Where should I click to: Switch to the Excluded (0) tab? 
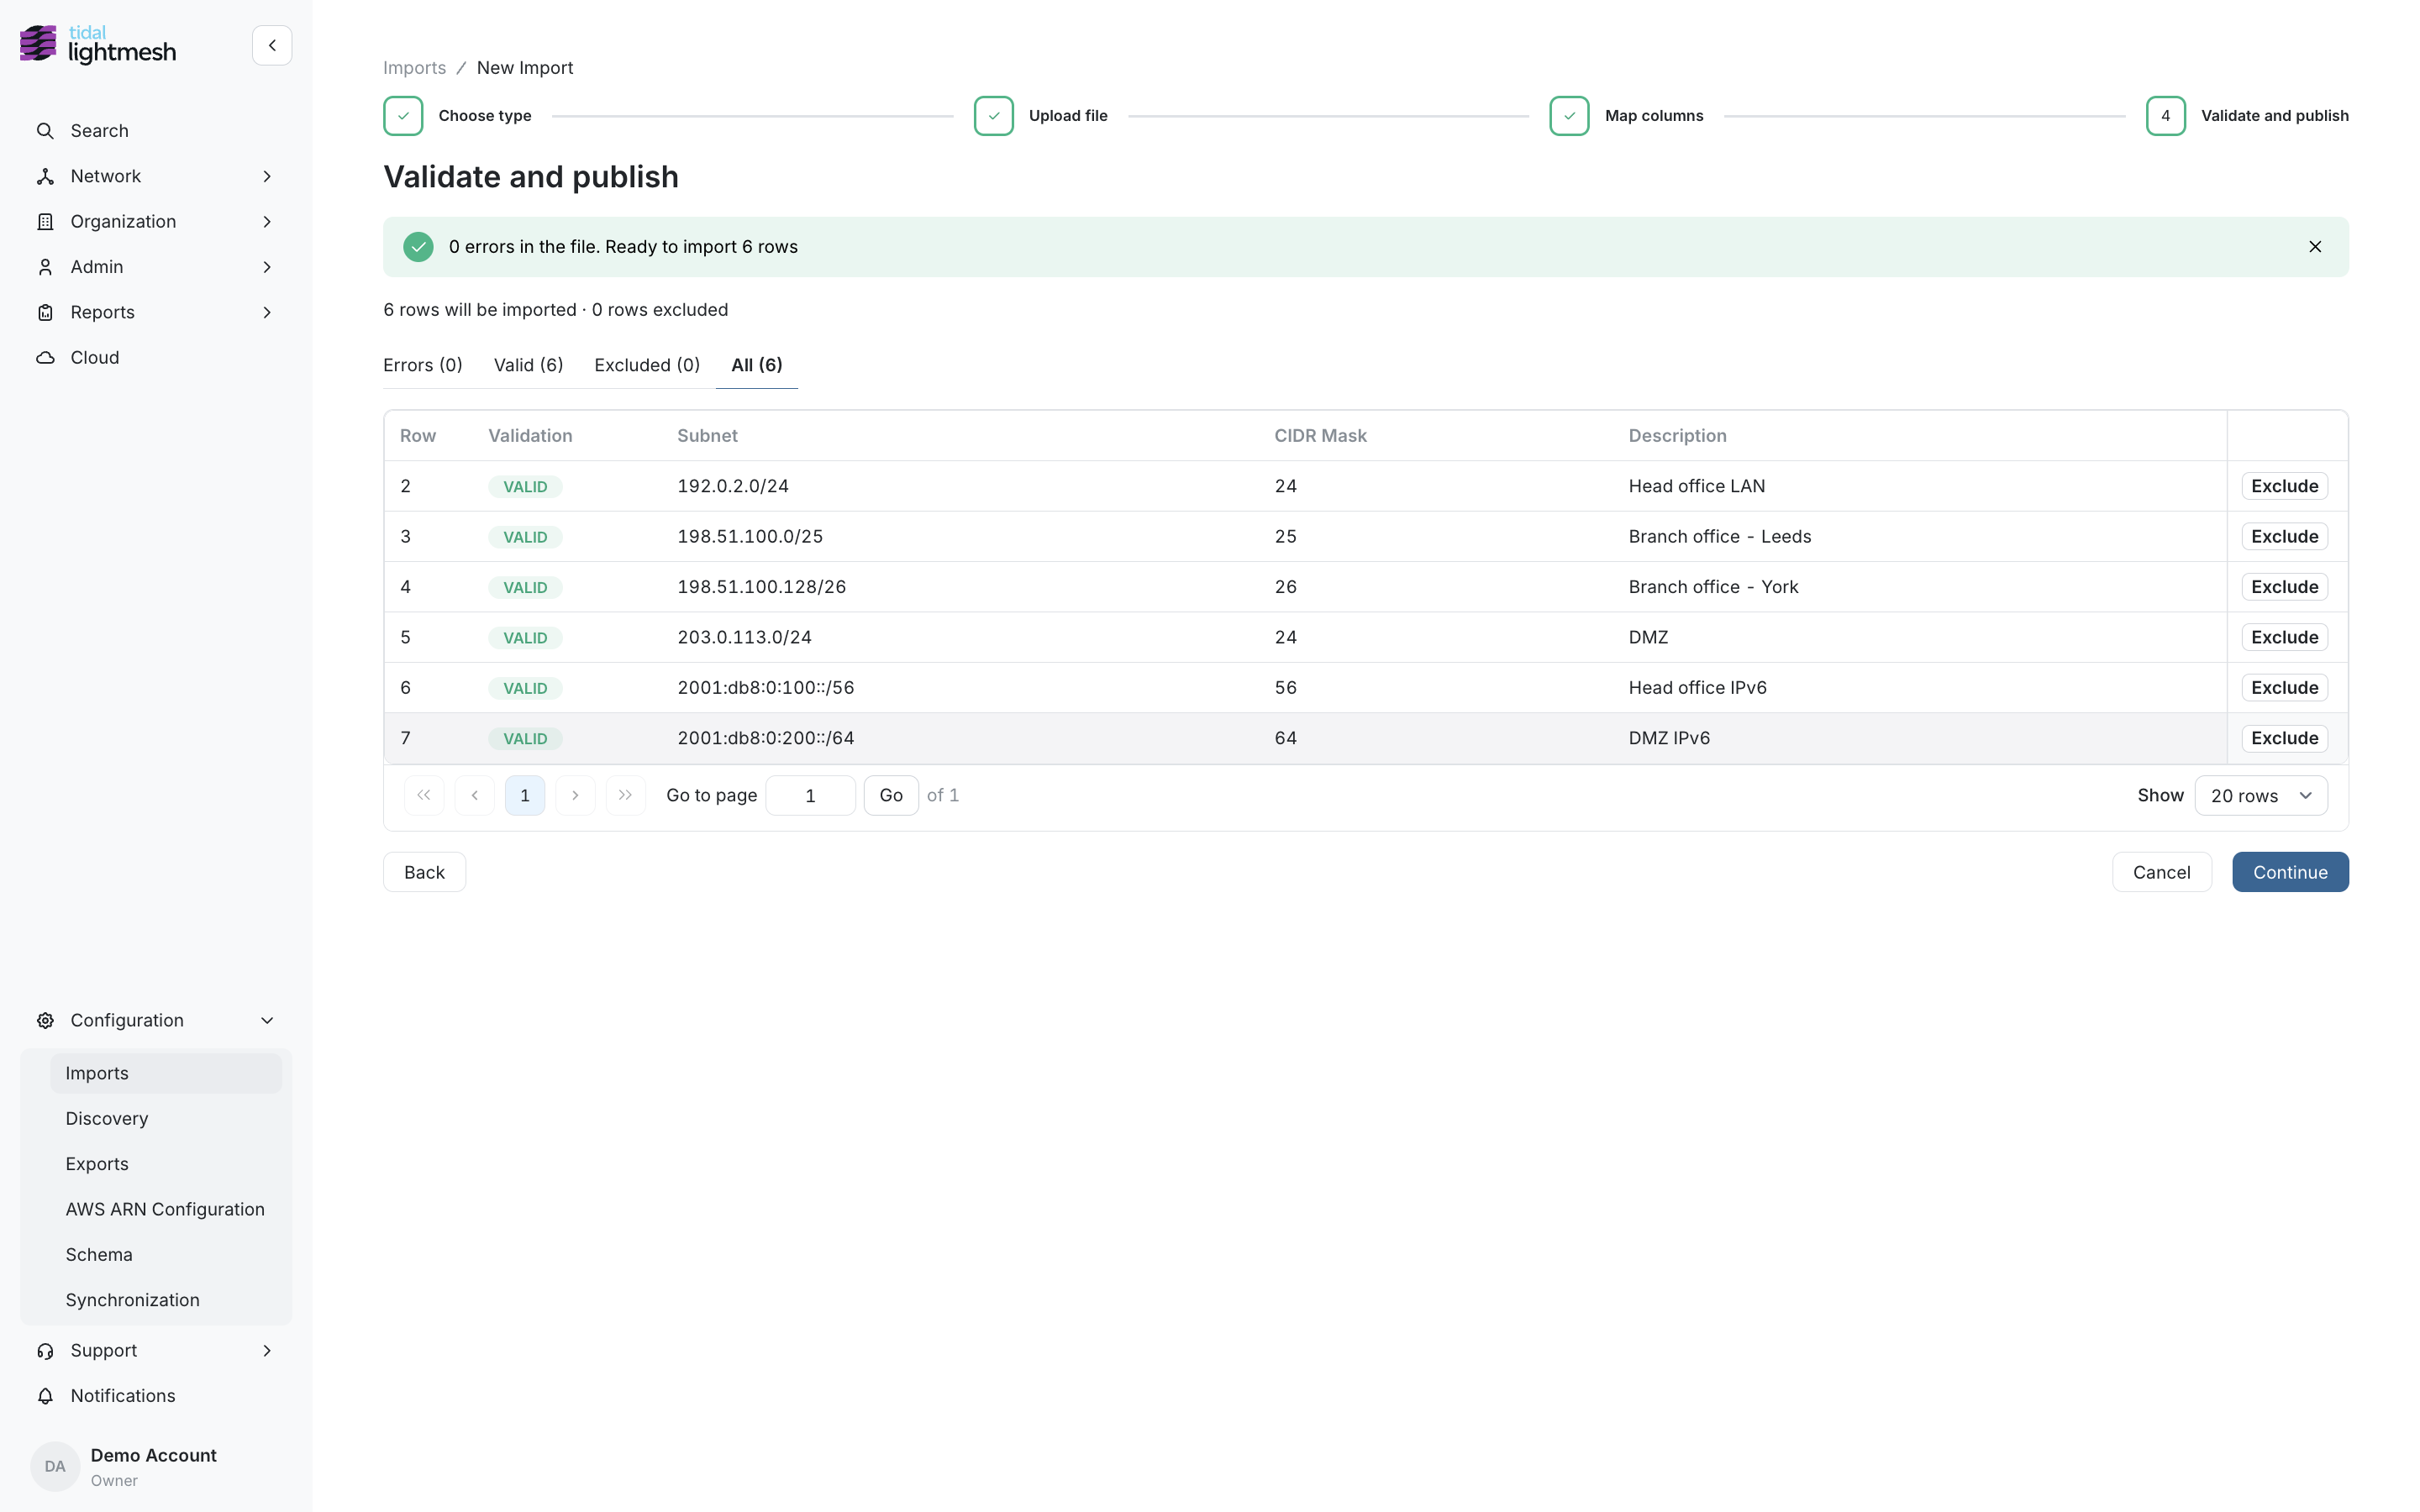647,365
